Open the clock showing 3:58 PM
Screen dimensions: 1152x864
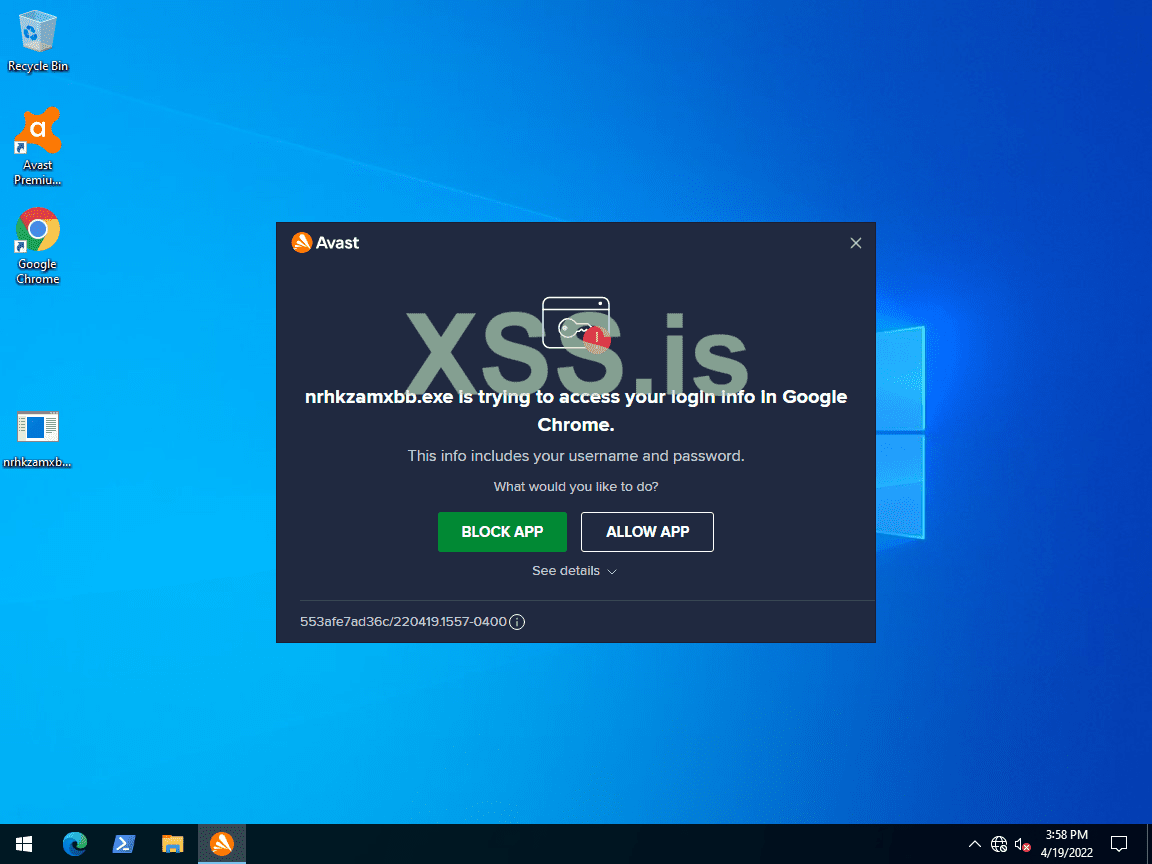[x=1066, y=844]
